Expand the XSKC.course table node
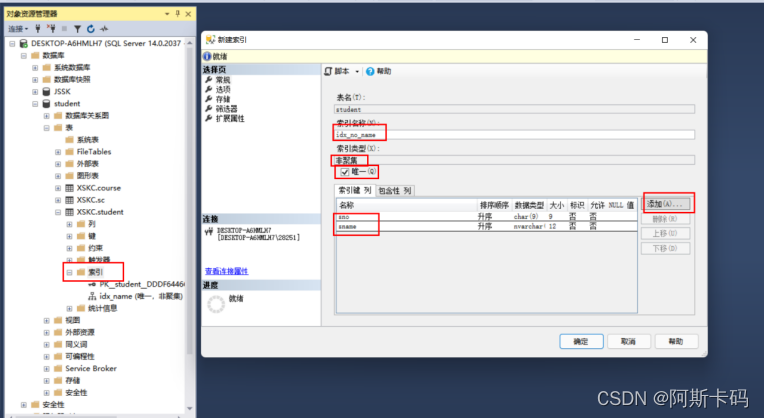Image resolution: width=764 pixels, height=418 pixels. (58, 188)
